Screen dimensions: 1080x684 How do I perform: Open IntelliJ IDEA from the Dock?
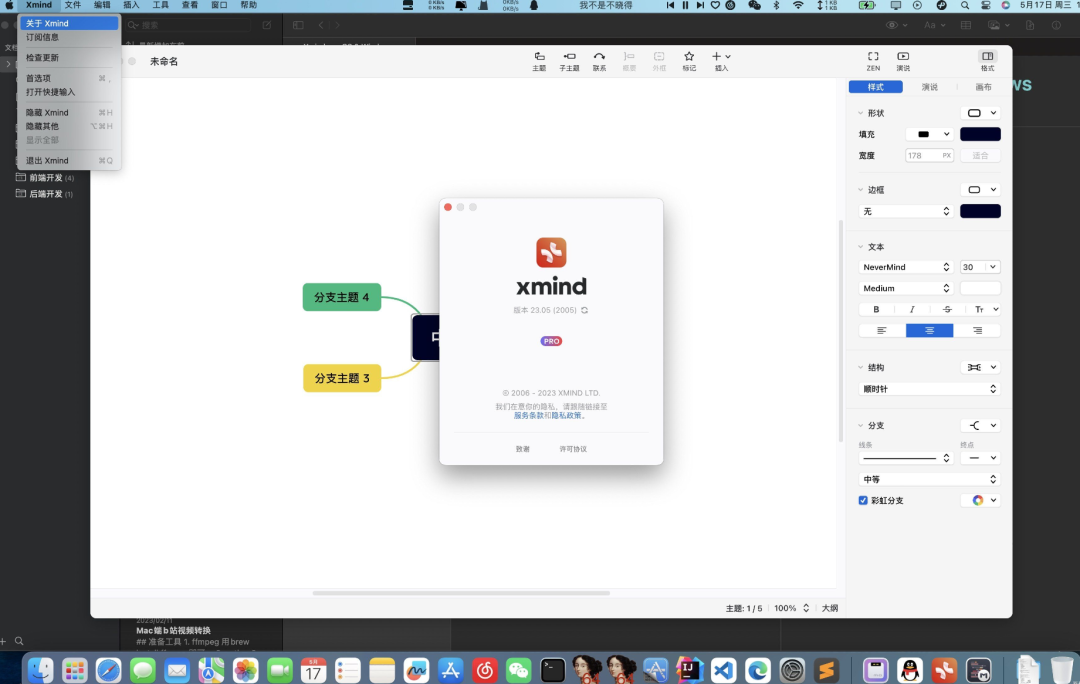click(689, 670)
